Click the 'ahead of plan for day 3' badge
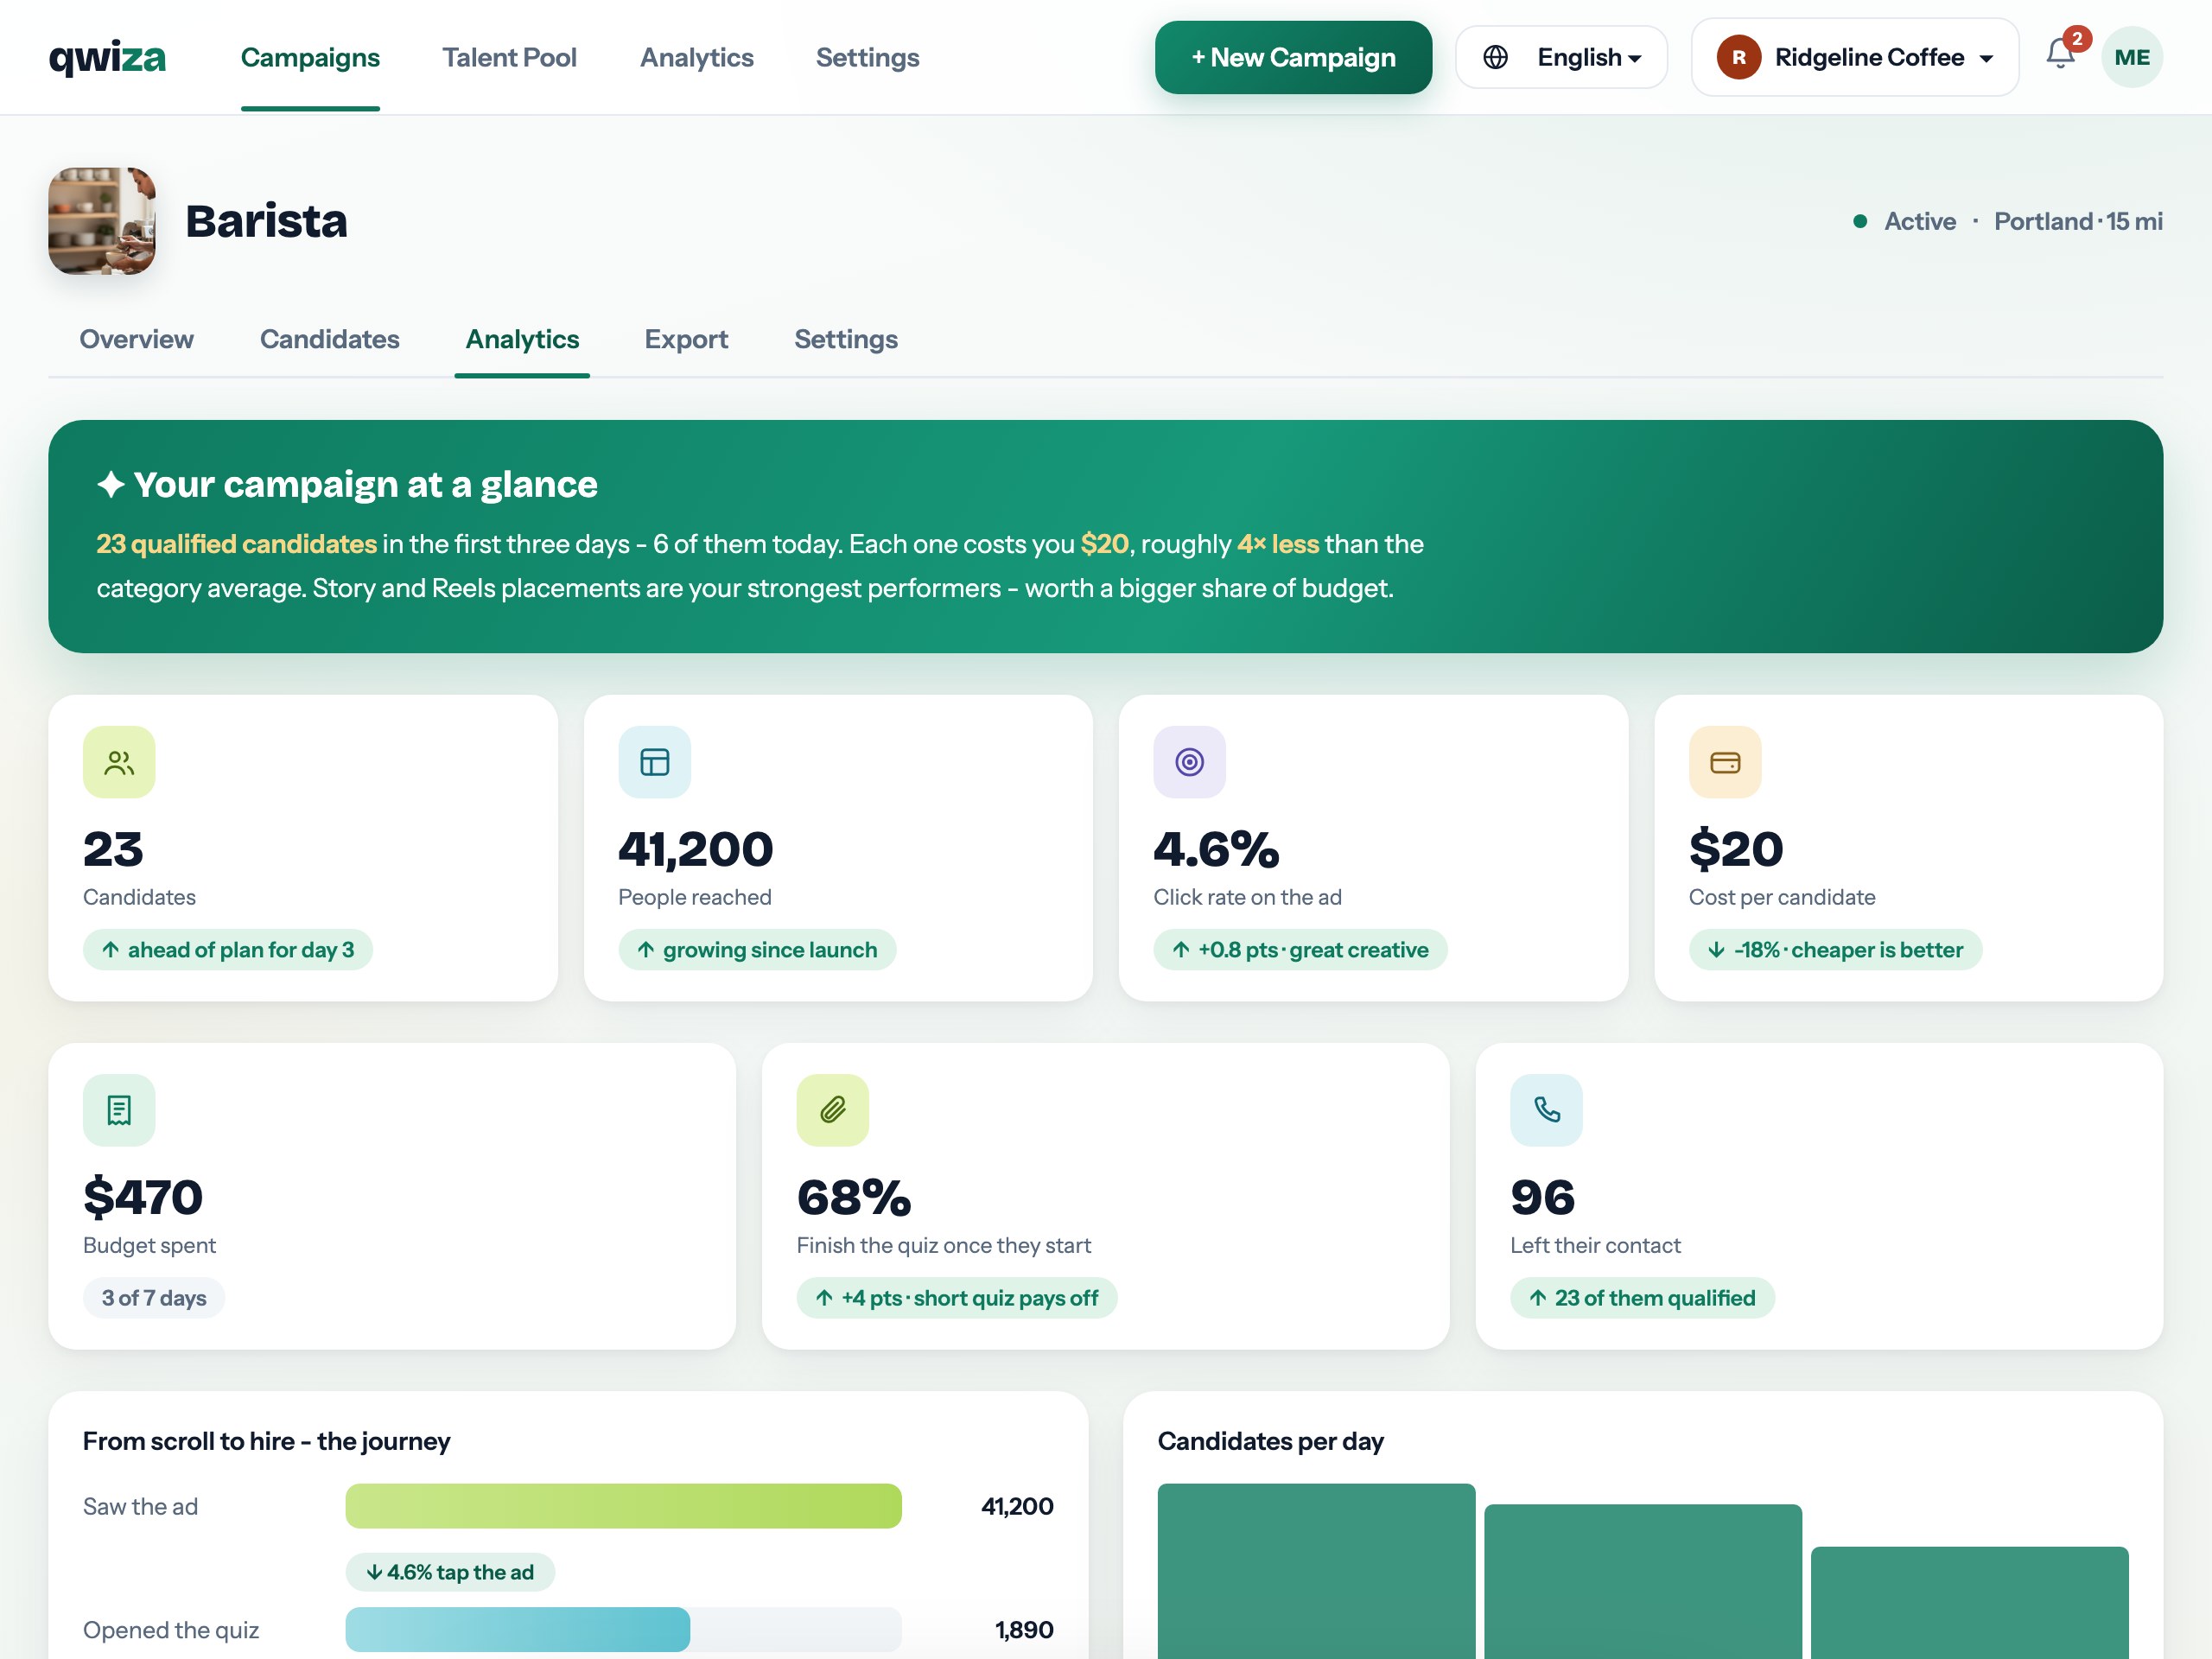This screenshot has height=1659, width=2212. click(x=228, y=950)
